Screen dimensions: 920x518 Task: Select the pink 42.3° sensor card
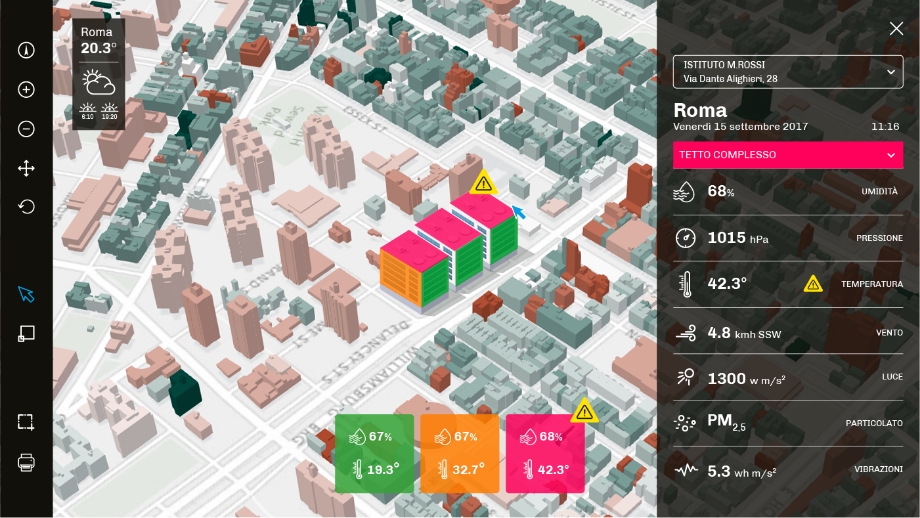coord(545,453)
